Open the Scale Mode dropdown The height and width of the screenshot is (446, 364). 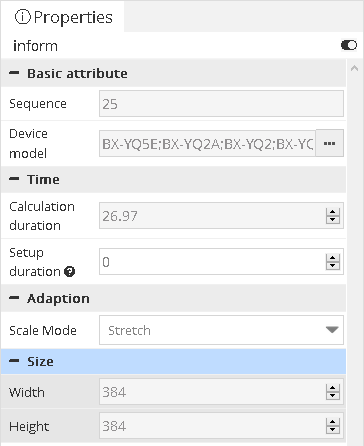[x=221, y=330]
